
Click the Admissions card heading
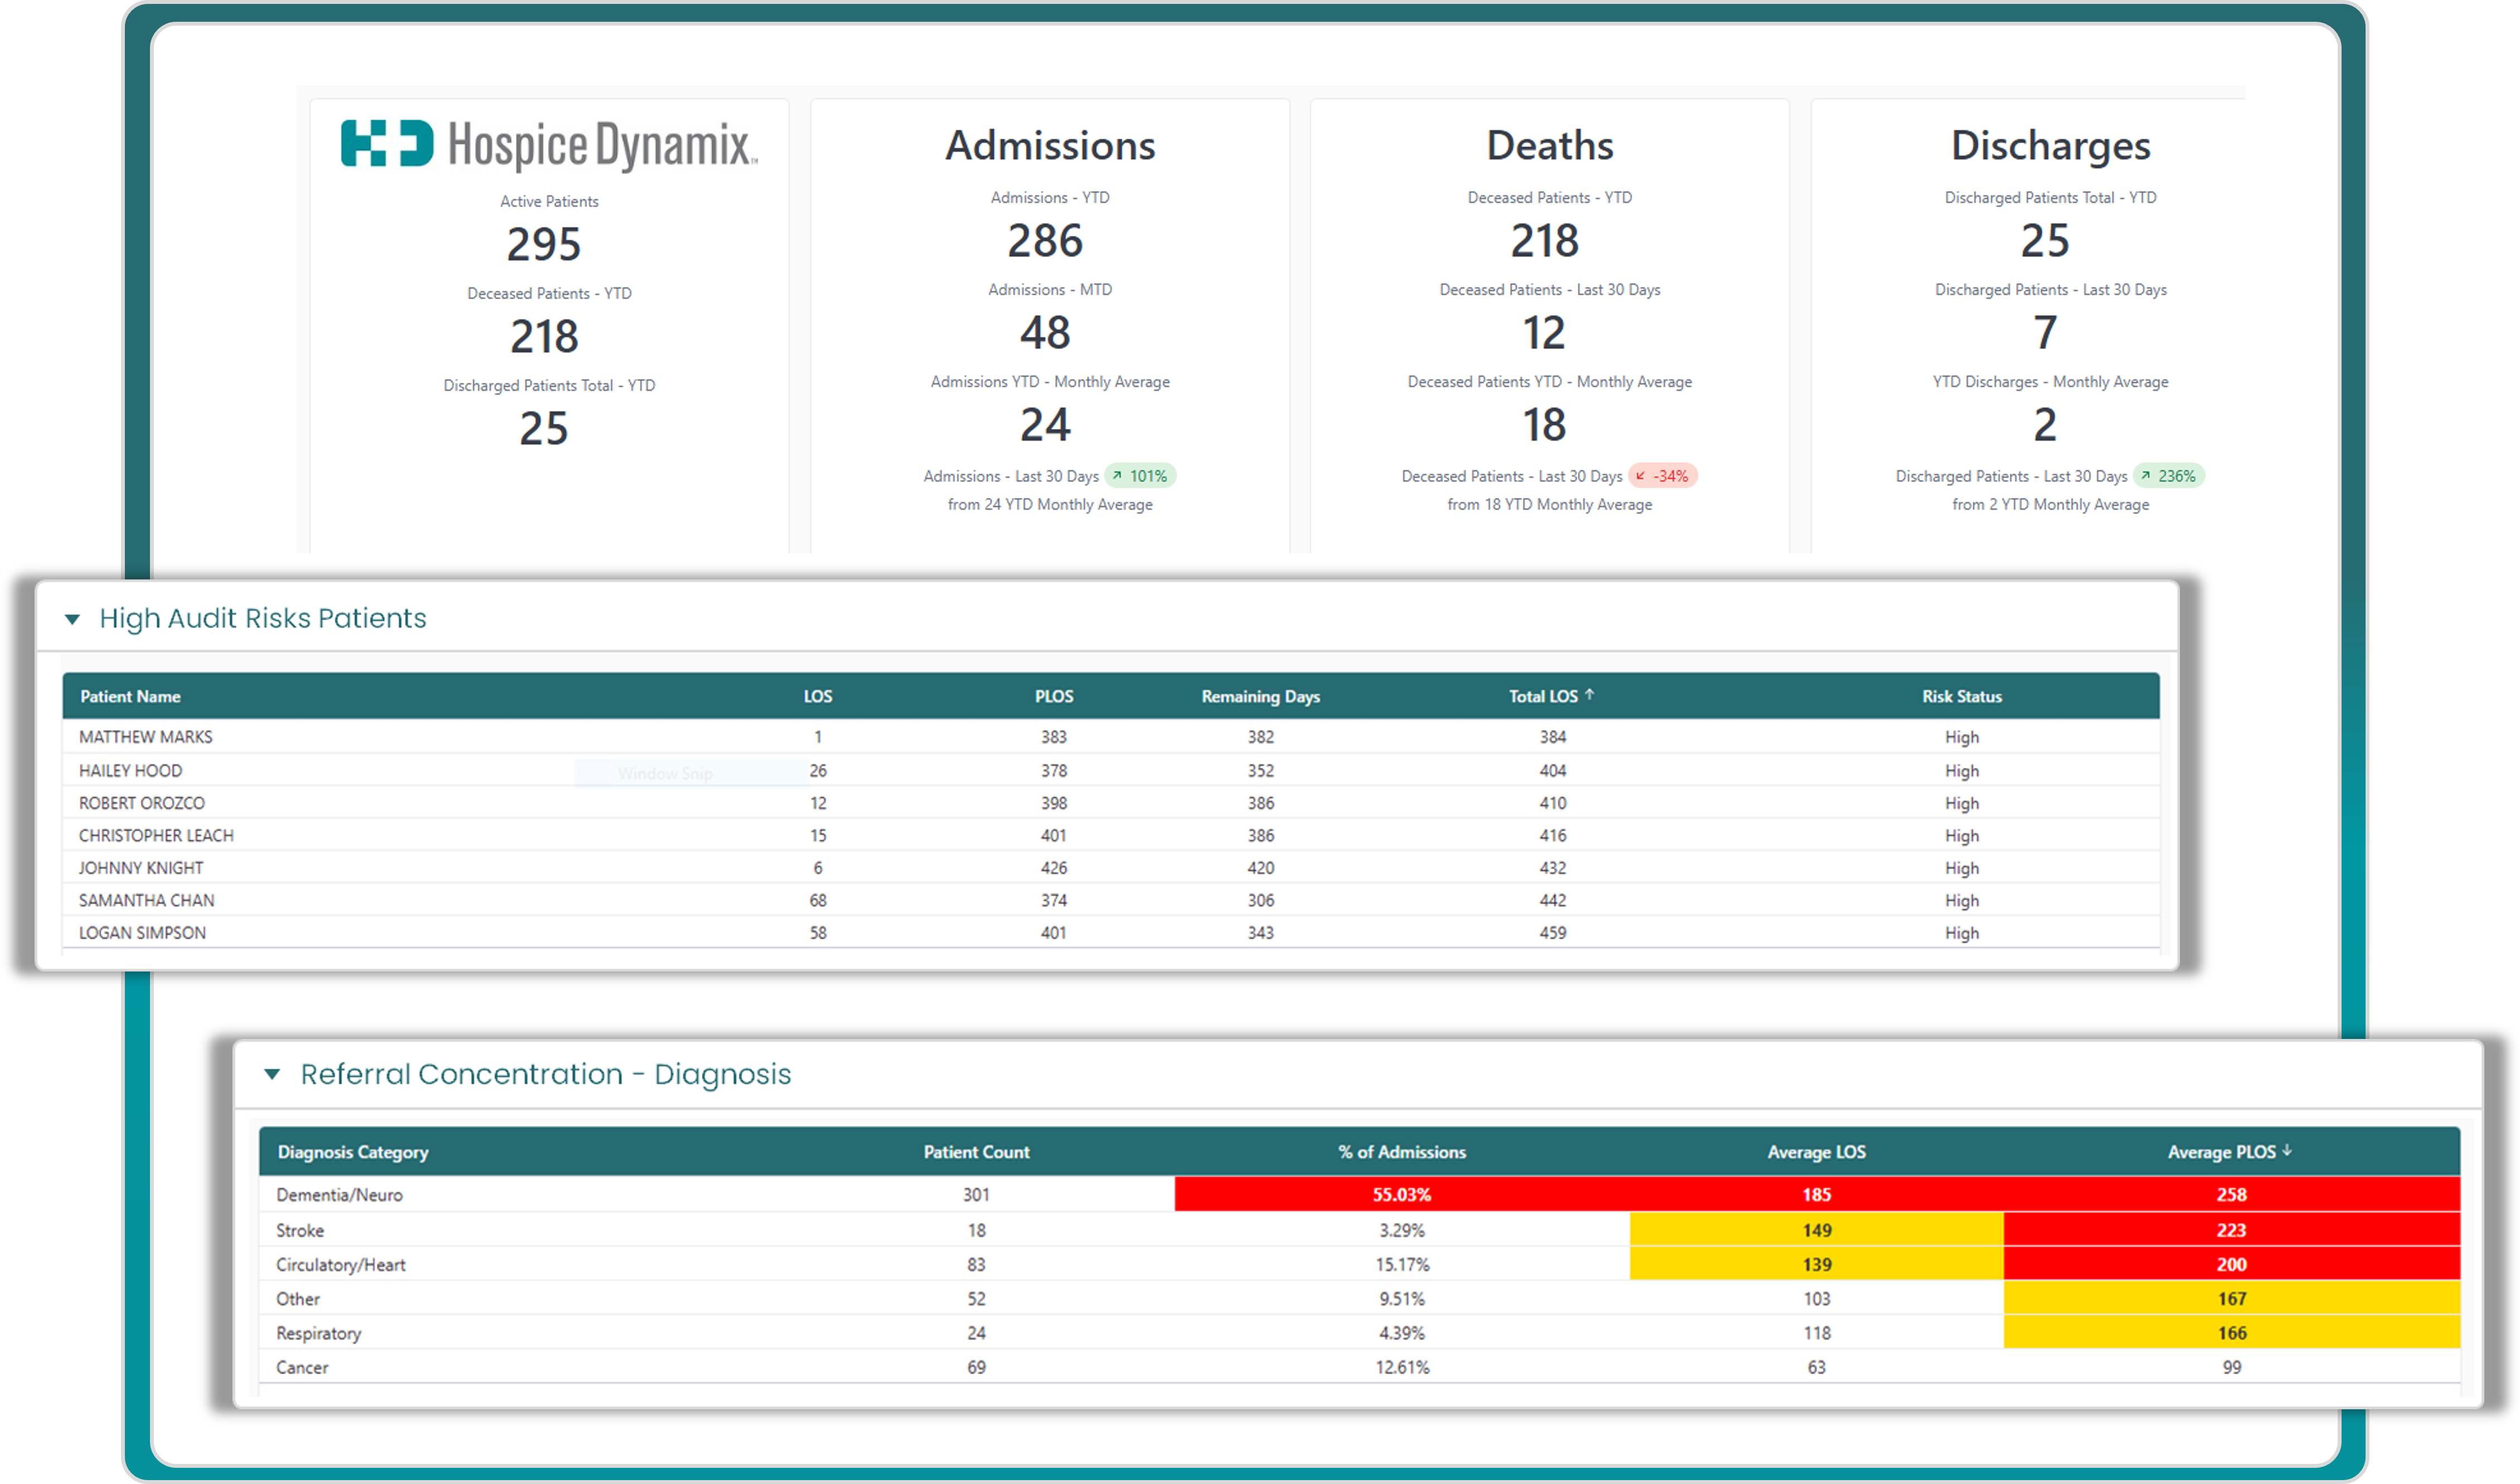coord(1050,145)
